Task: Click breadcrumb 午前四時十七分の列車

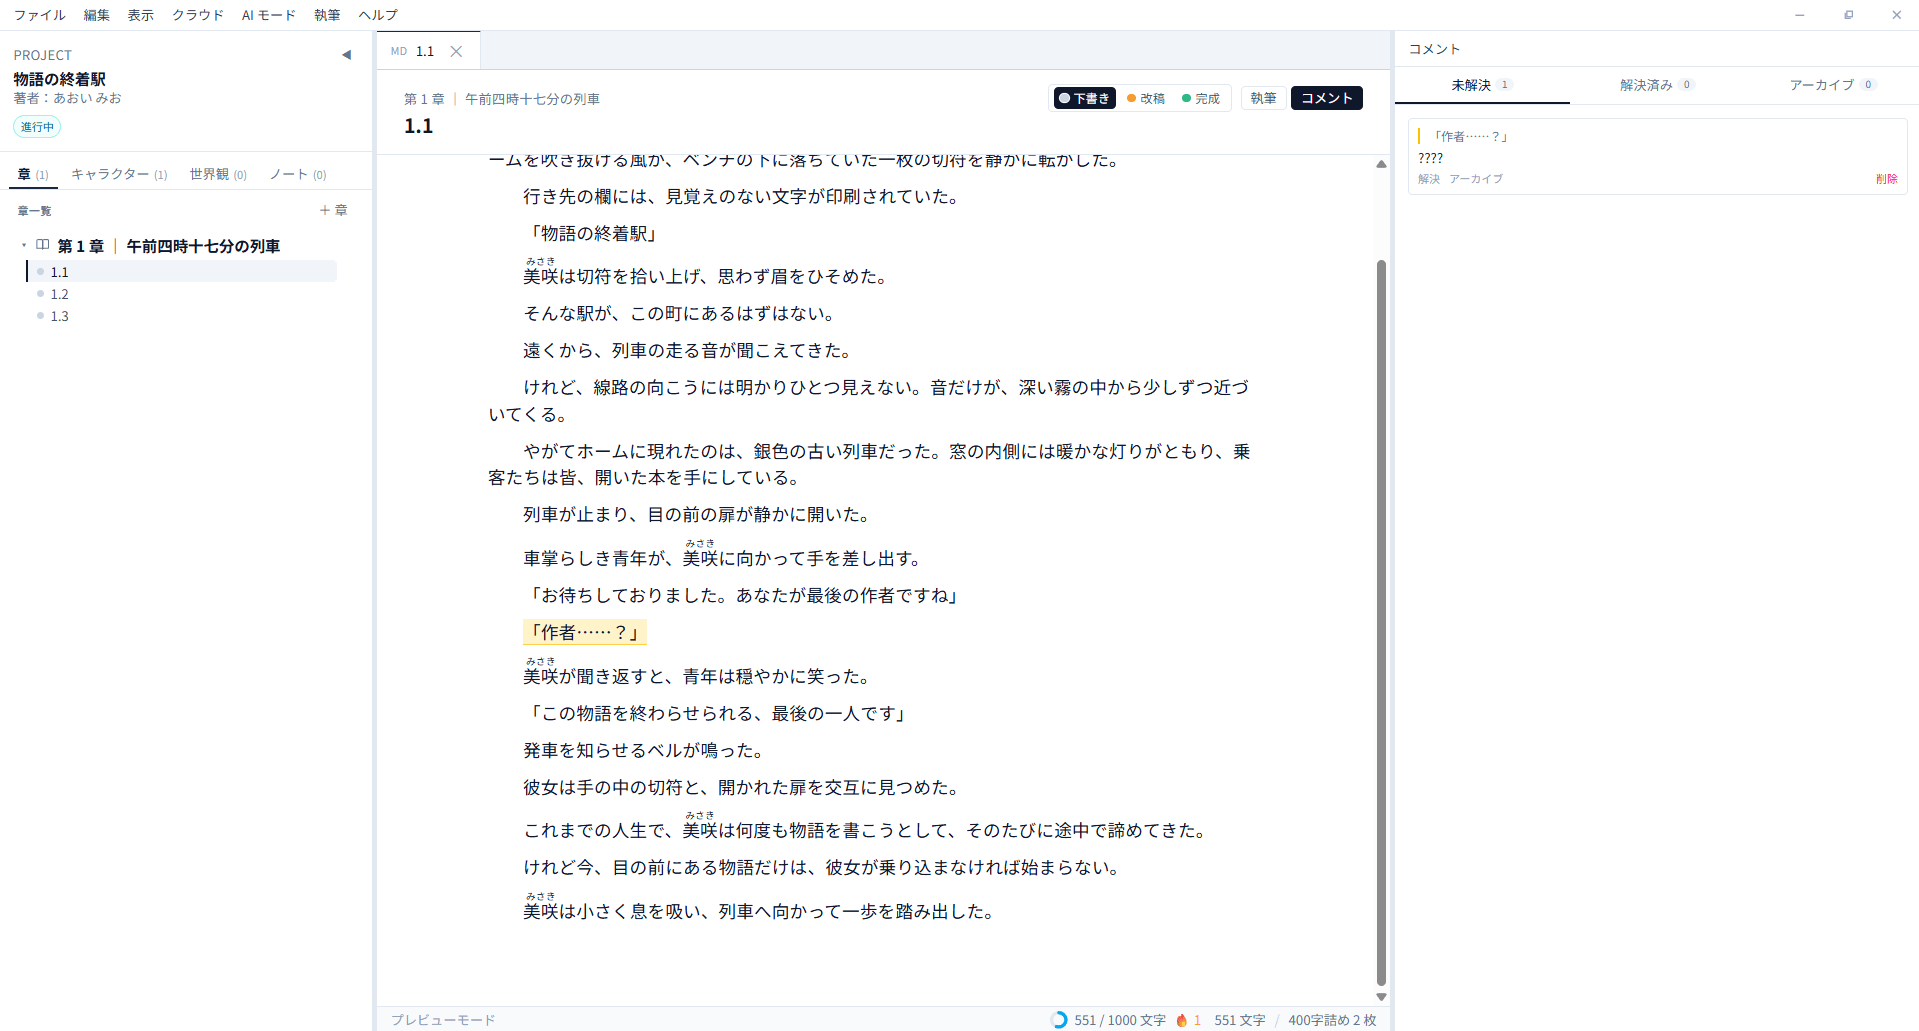Action: 532,99
